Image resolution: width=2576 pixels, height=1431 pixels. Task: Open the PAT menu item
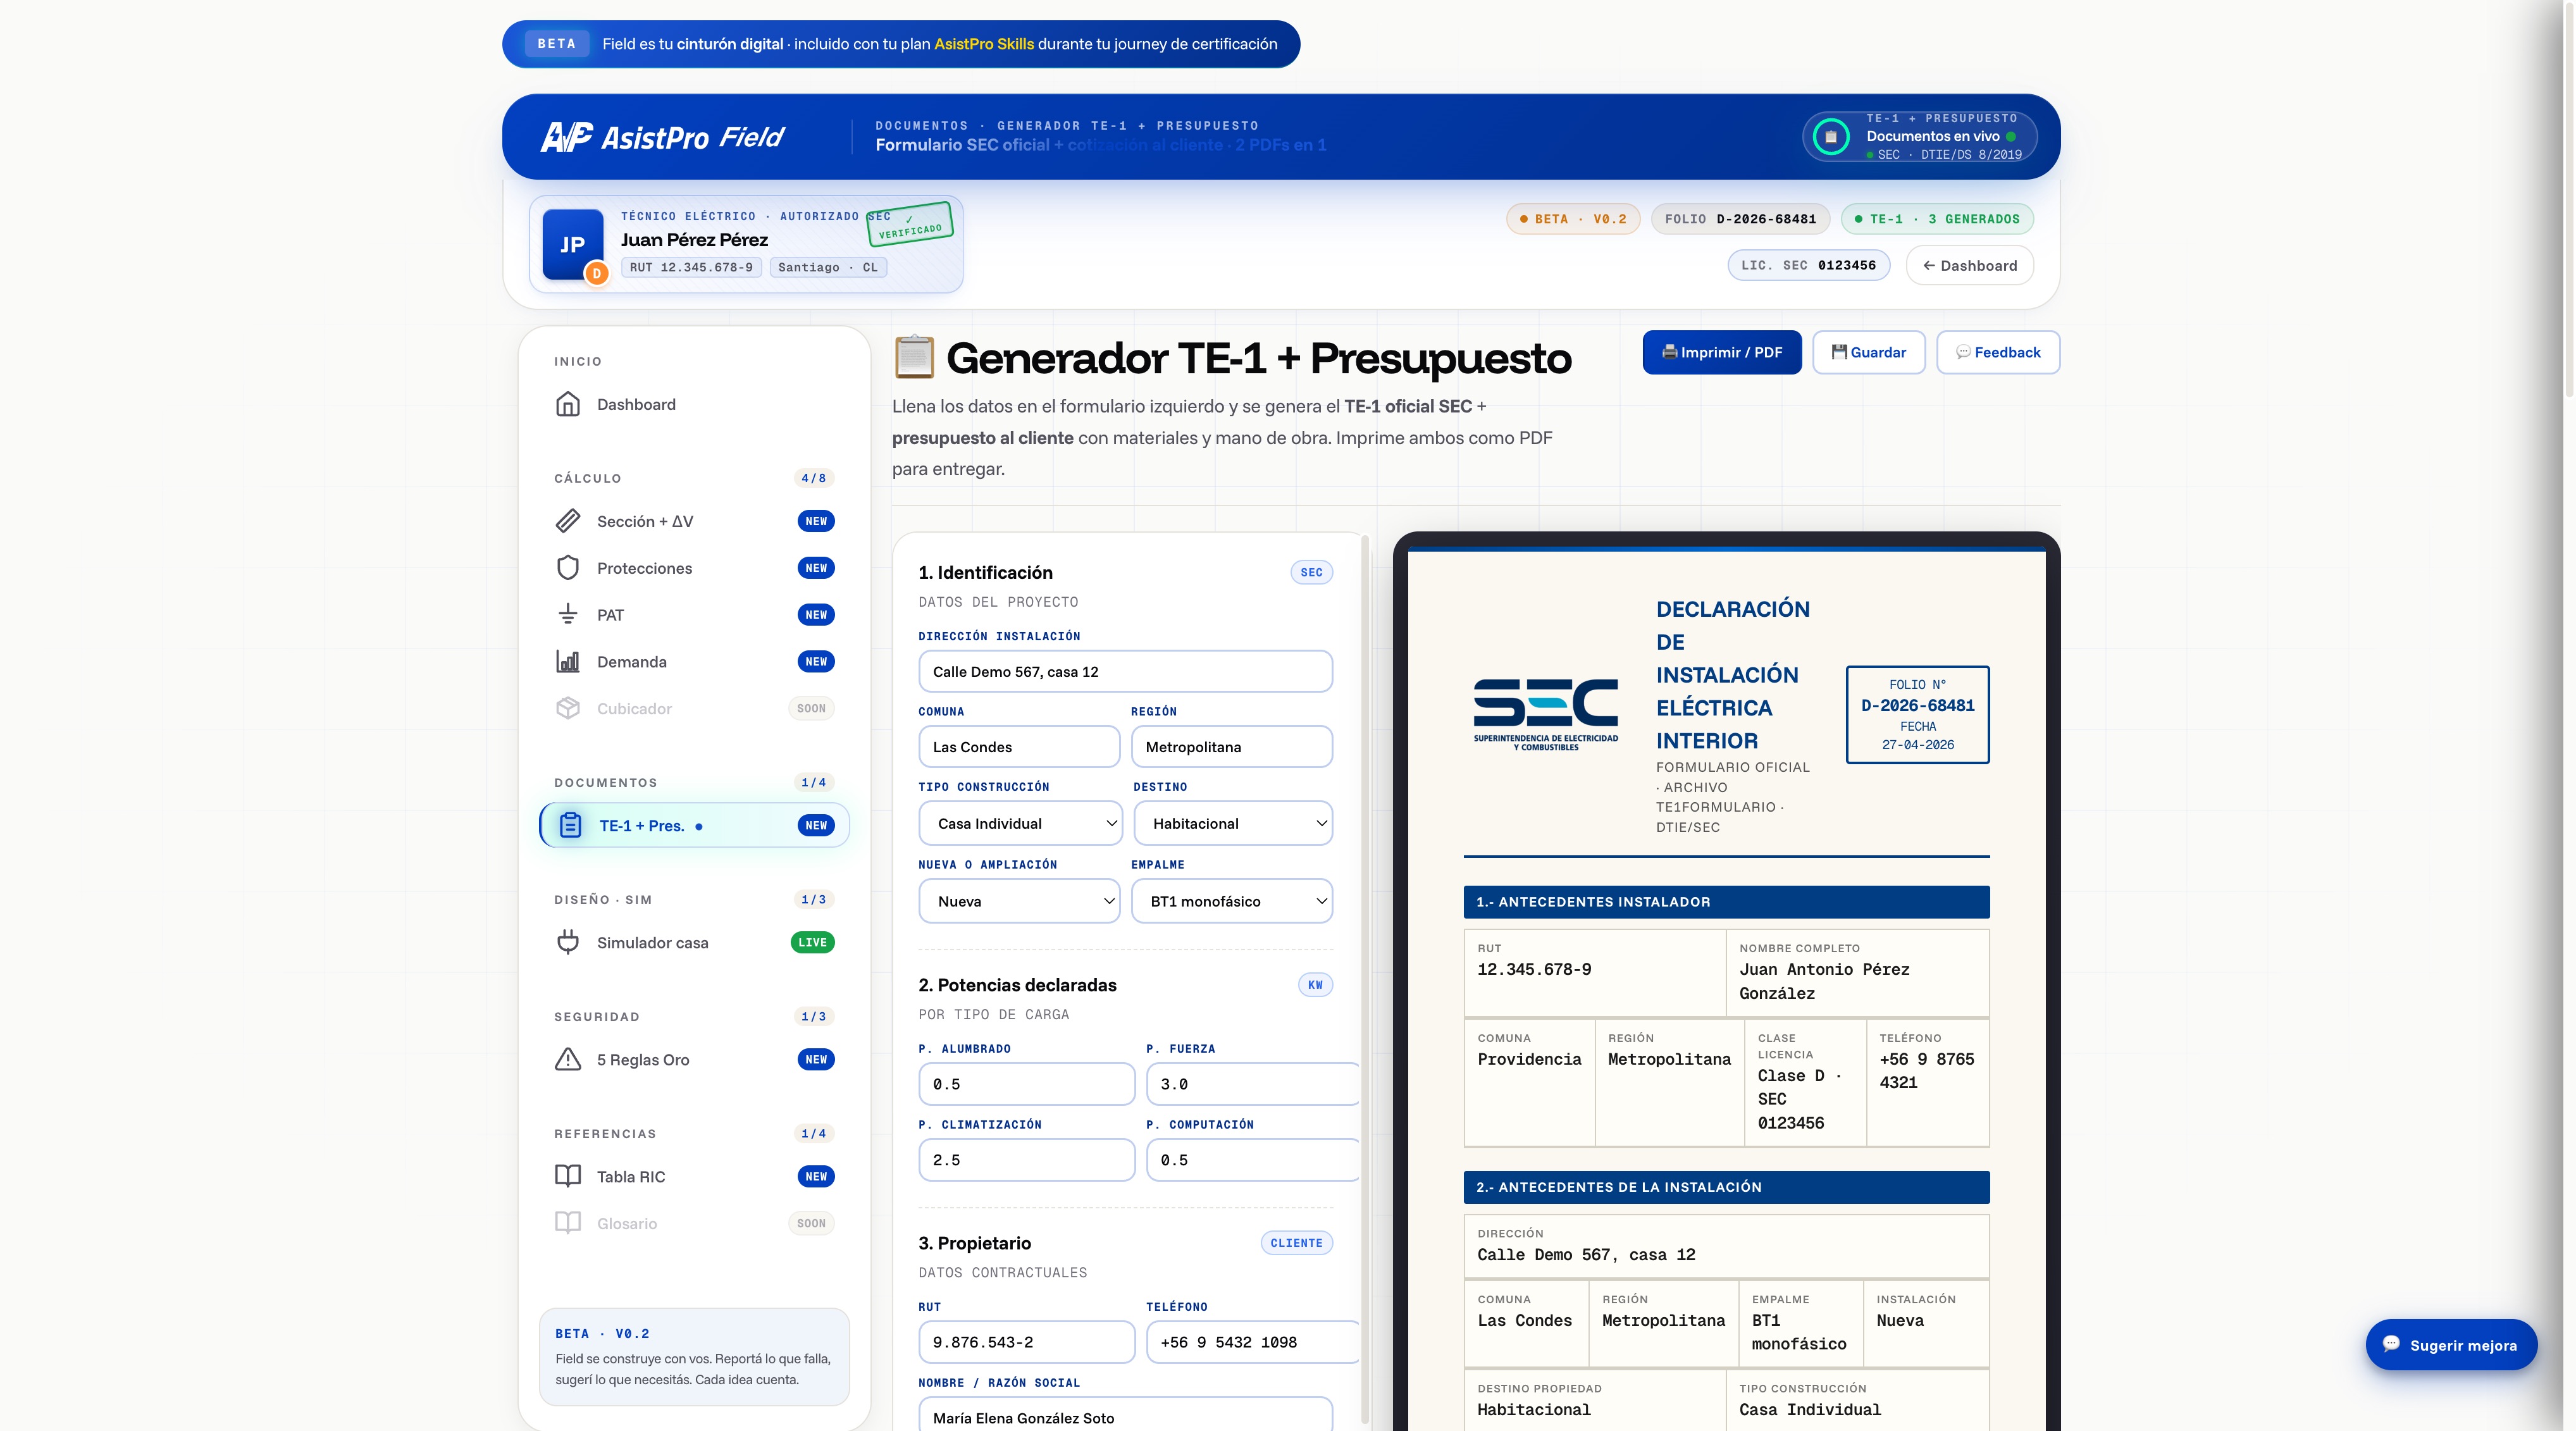point(694,615)
